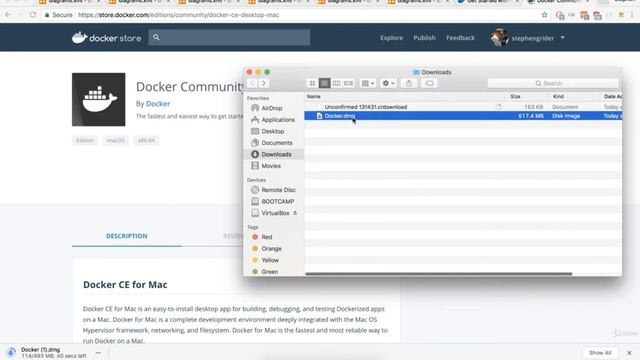Click Show All downloads button
This screenshot has width=640, height=360.
click(600, 353)
